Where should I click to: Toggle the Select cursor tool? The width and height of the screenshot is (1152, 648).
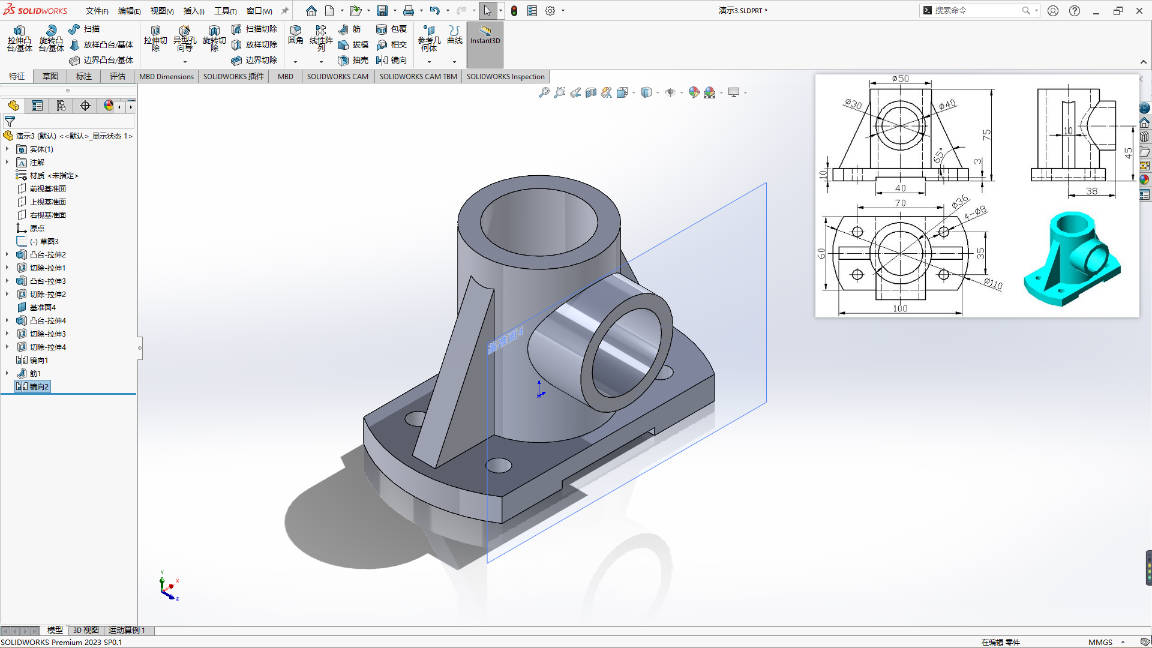point(487,10)
